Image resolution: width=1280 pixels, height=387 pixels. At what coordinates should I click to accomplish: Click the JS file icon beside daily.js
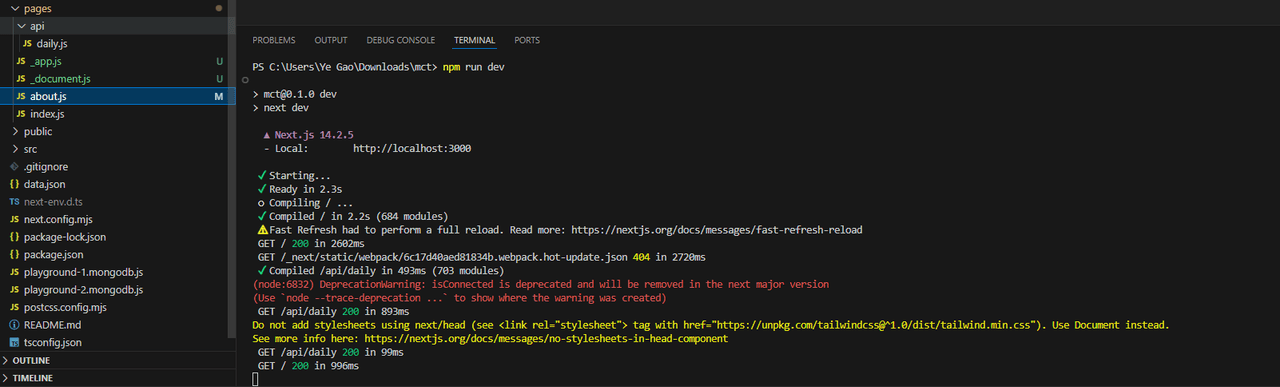[x=27, y=44]
